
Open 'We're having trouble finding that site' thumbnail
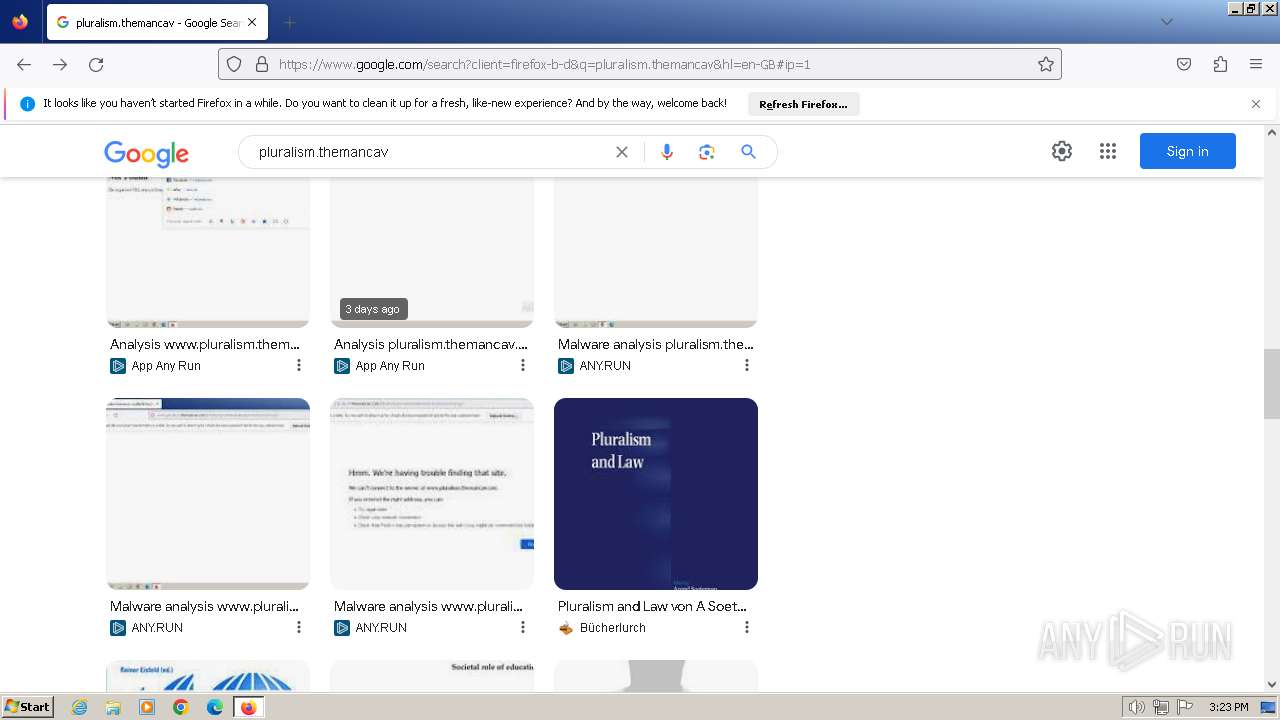(432, 494)
